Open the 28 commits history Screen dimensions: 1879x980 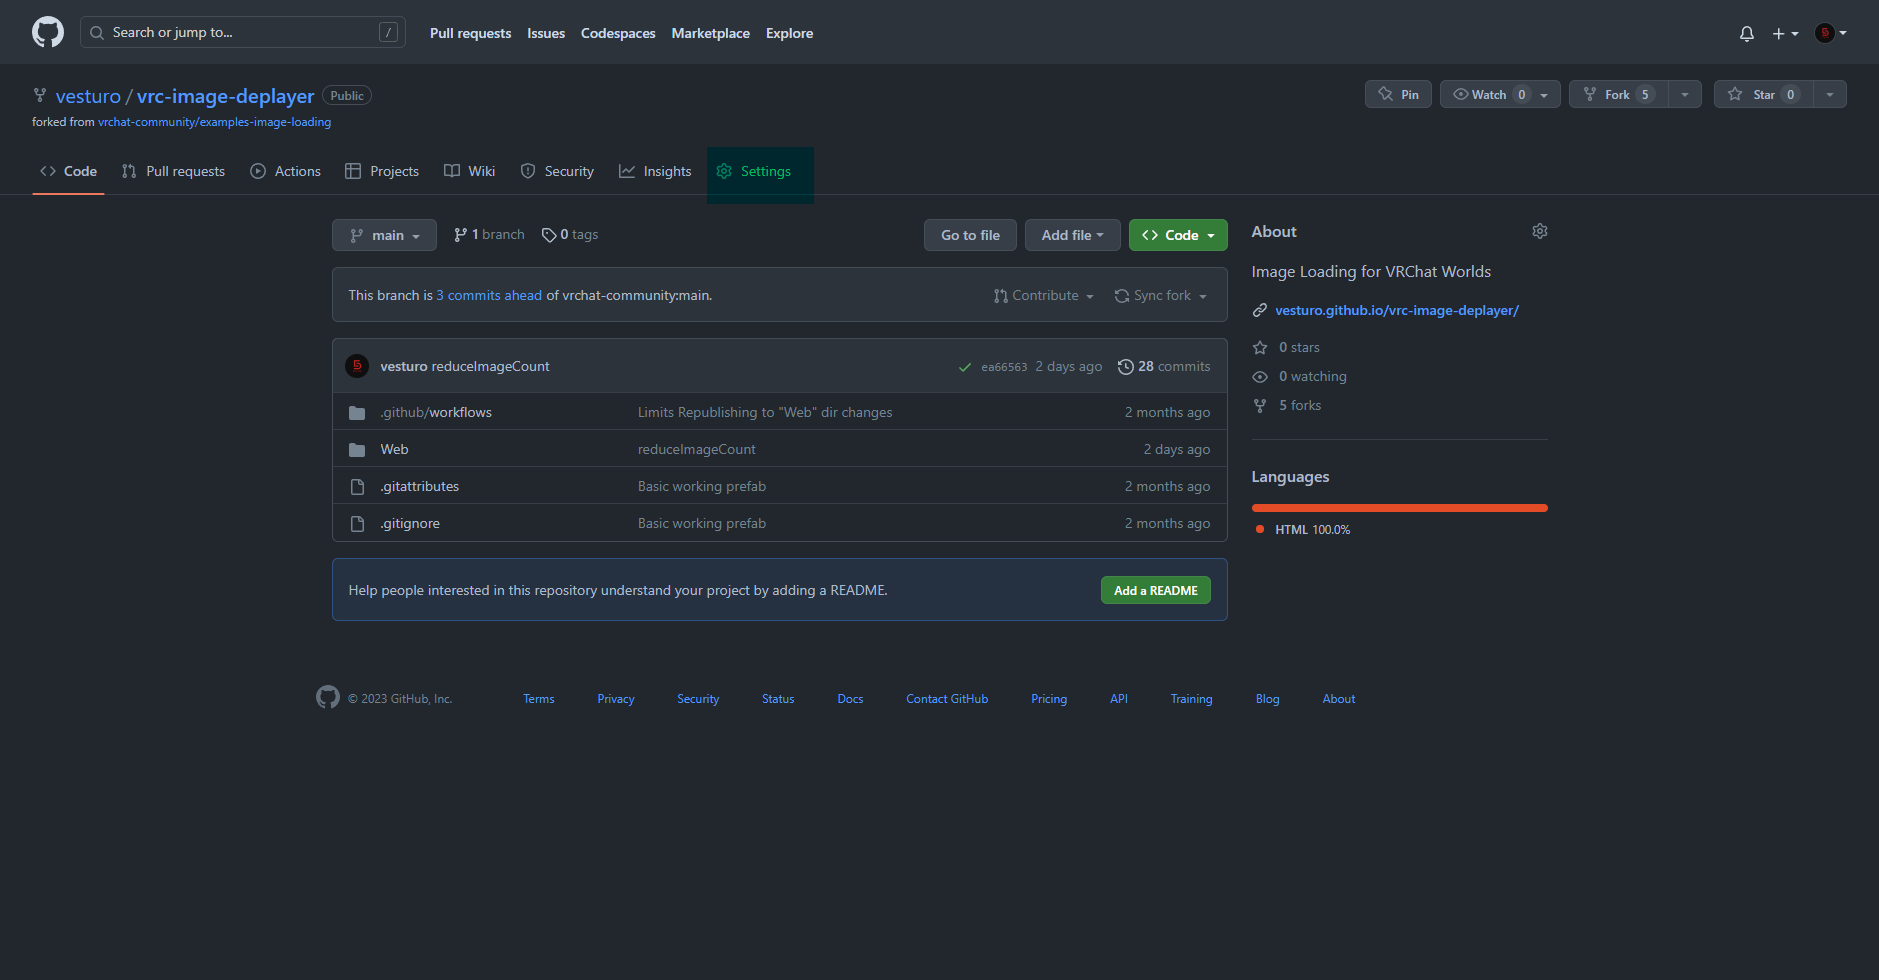click(x=1164, y=366)
